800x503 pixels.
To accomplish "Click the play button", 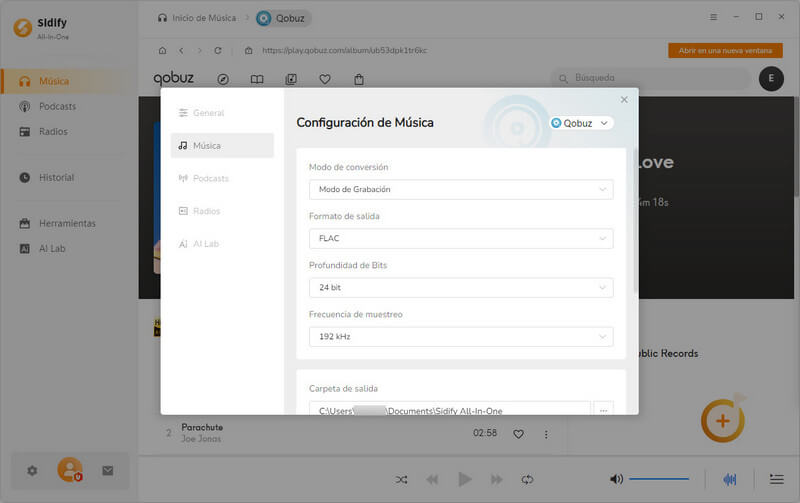I will [464, 480].
